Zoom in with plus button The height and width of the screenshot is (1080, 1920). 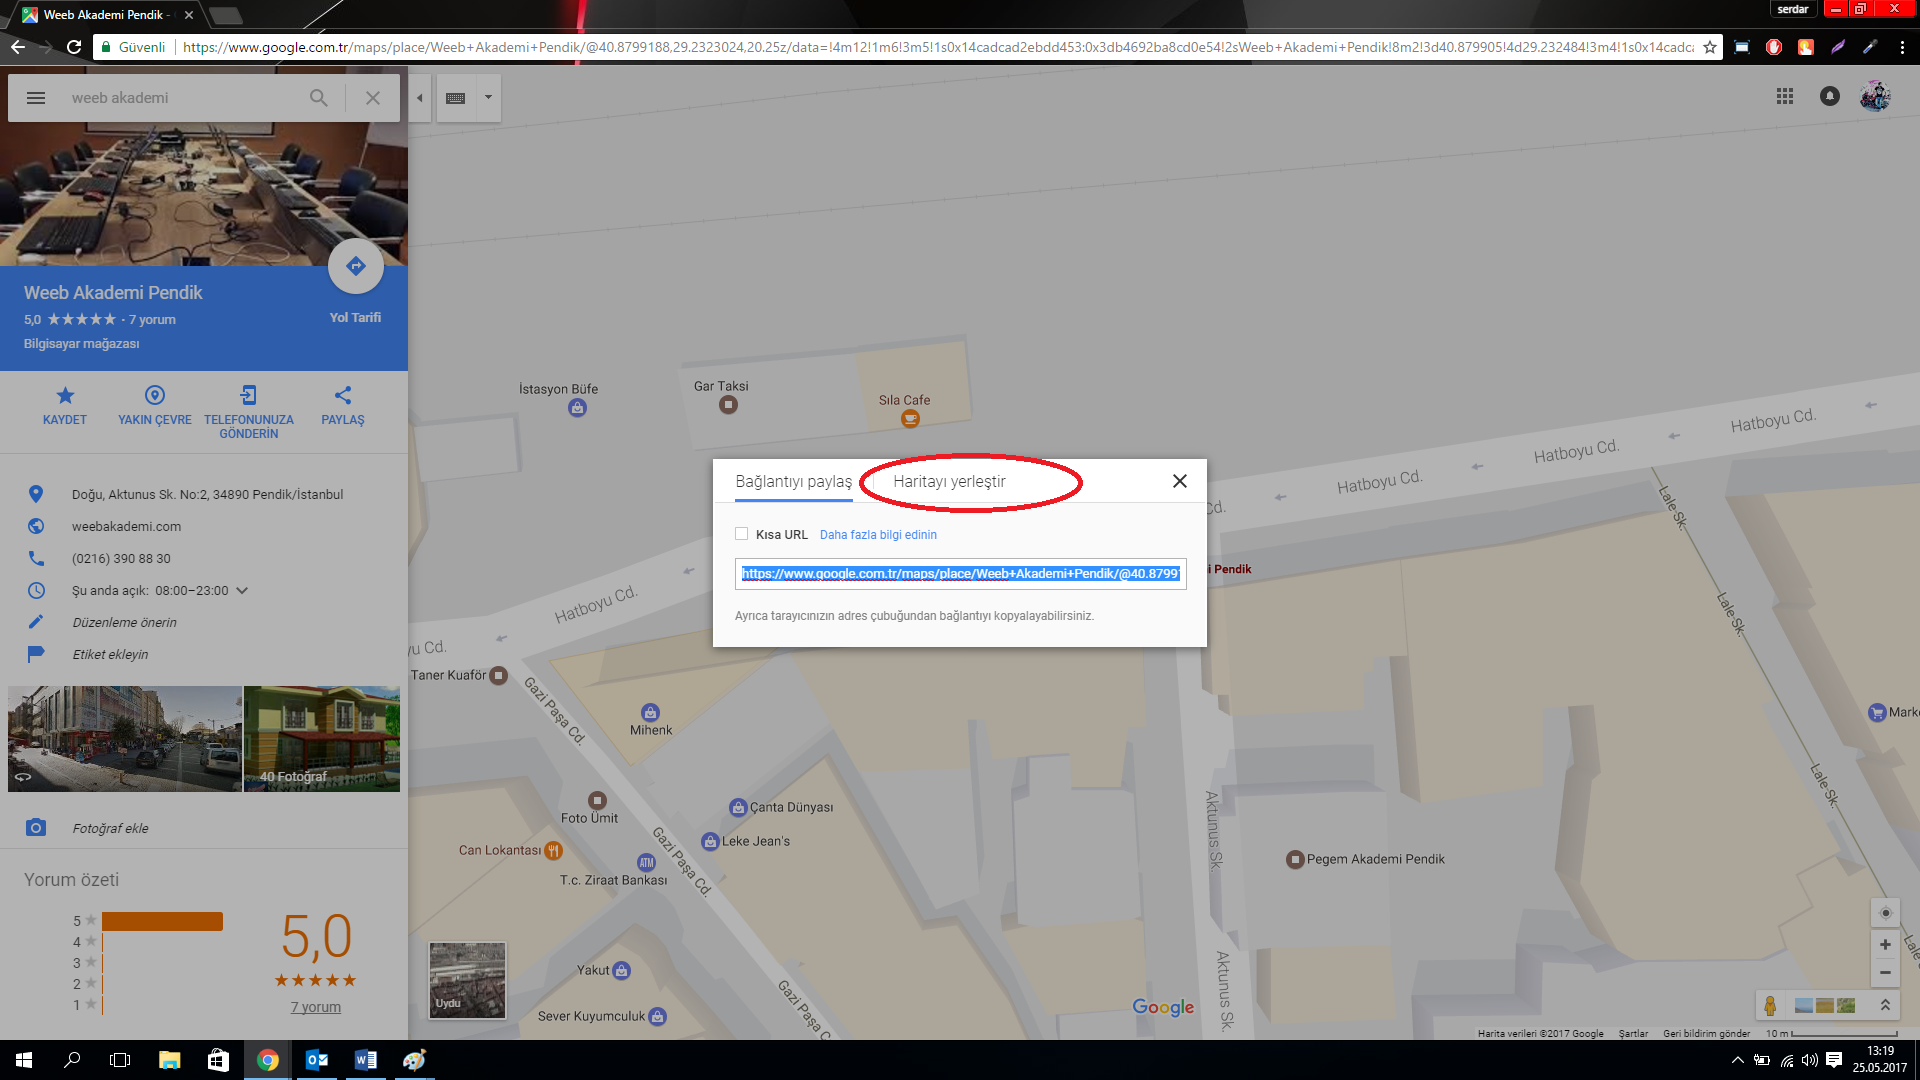pyautogui.click(x=1885, y=944)
